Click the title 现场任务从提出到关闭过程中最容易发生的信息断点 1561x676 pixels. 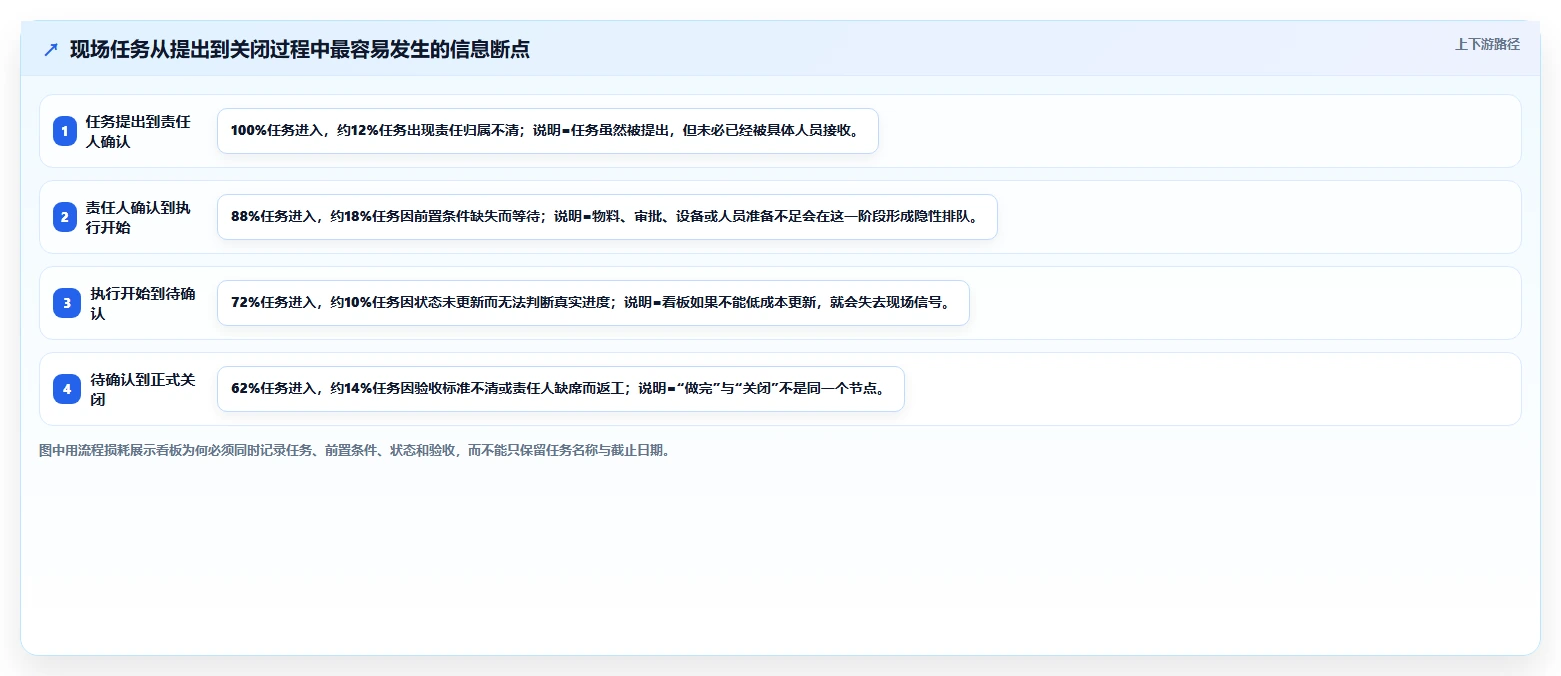300,49
